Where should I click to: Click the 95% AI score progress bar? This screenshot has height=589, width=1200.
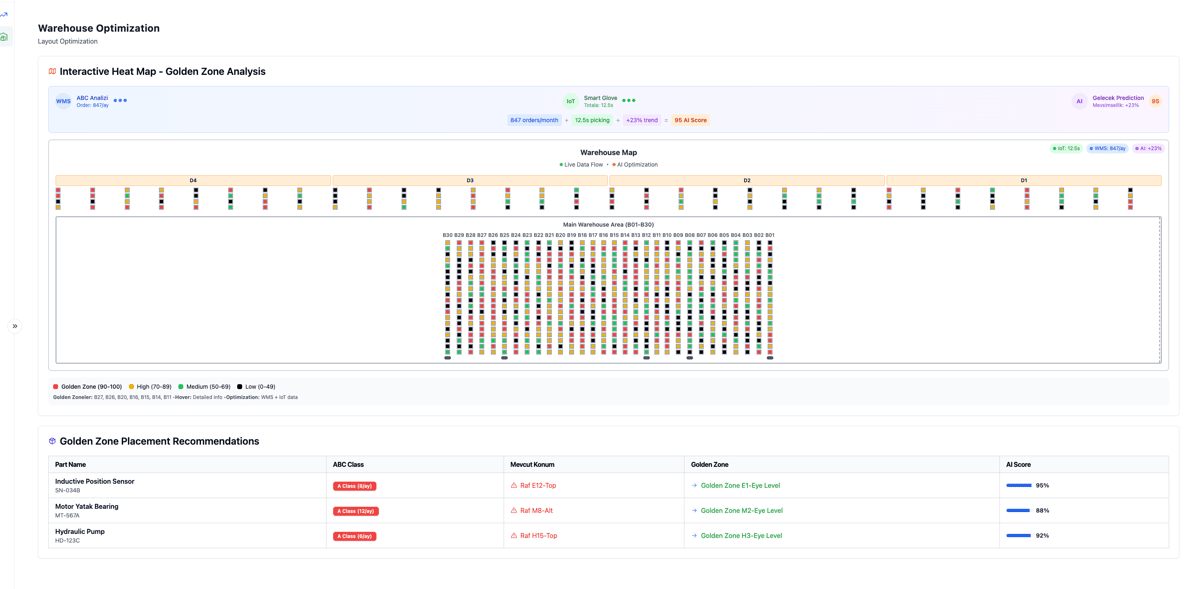pyautogui.click(x=1019, y=485)
